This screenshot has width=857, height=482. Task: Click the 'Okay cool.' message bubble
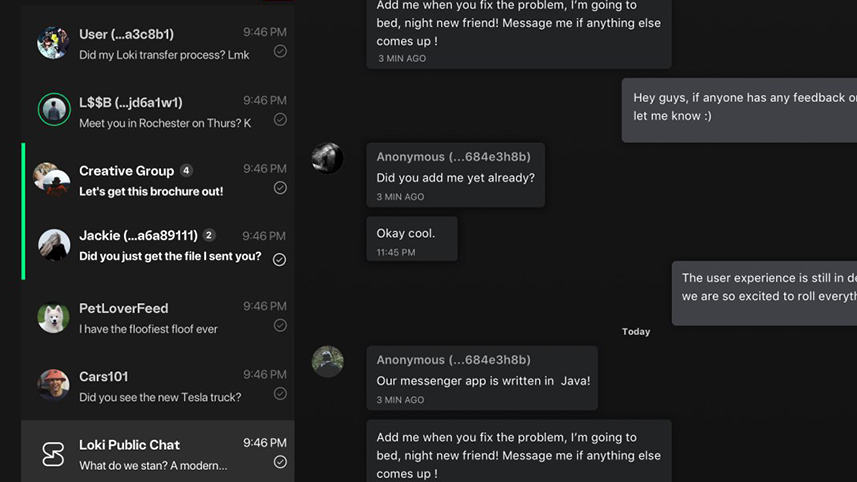tap(412, 239)
